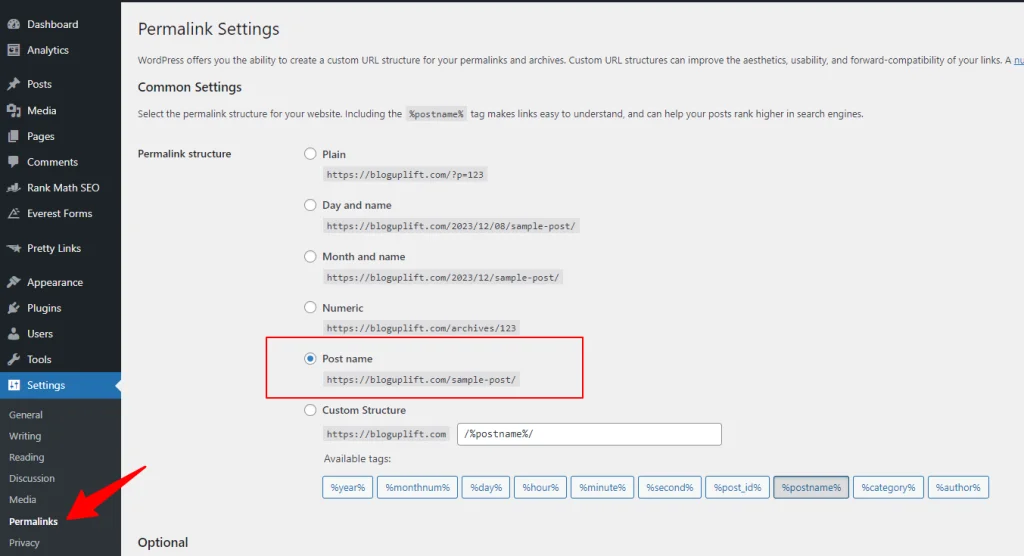
Task: Click the %category% tag button
Action: point(888,487)
